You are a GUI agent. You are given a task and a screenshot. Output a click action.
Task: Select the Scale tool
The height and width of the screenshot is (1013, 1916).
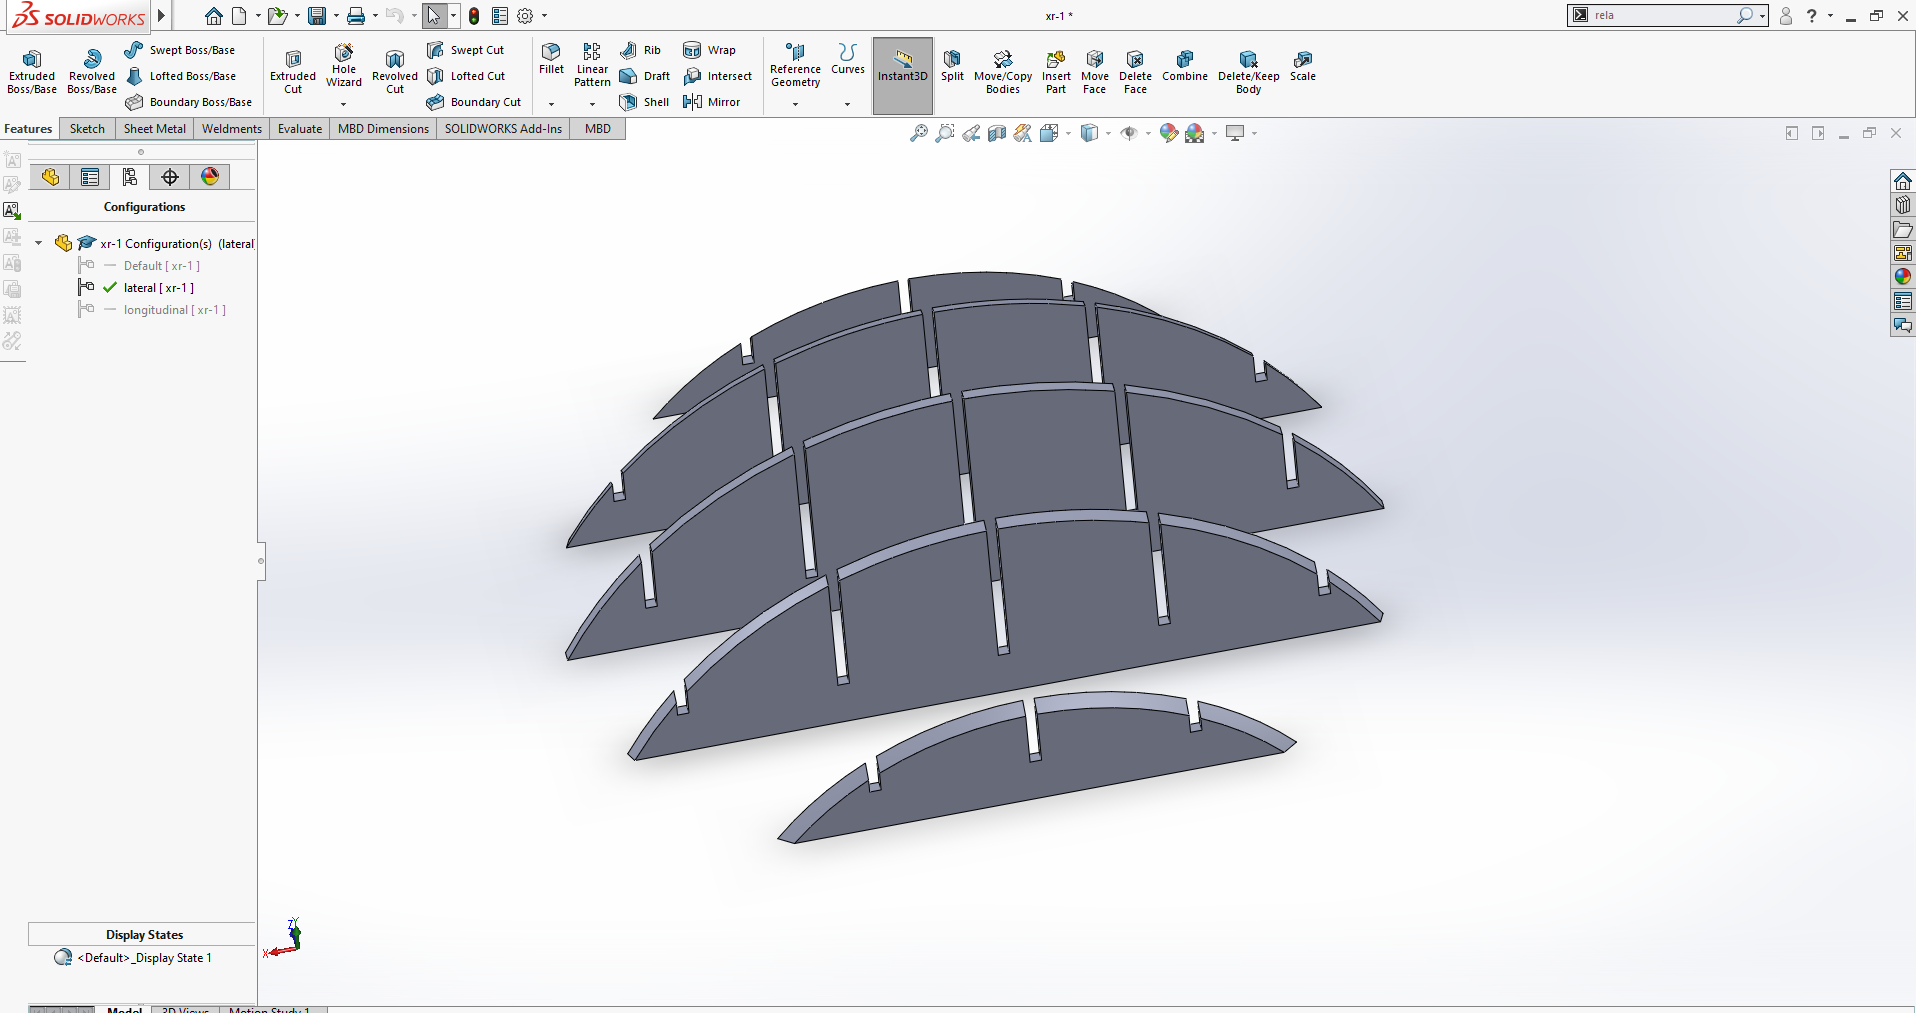click(x=1303, y=66)
